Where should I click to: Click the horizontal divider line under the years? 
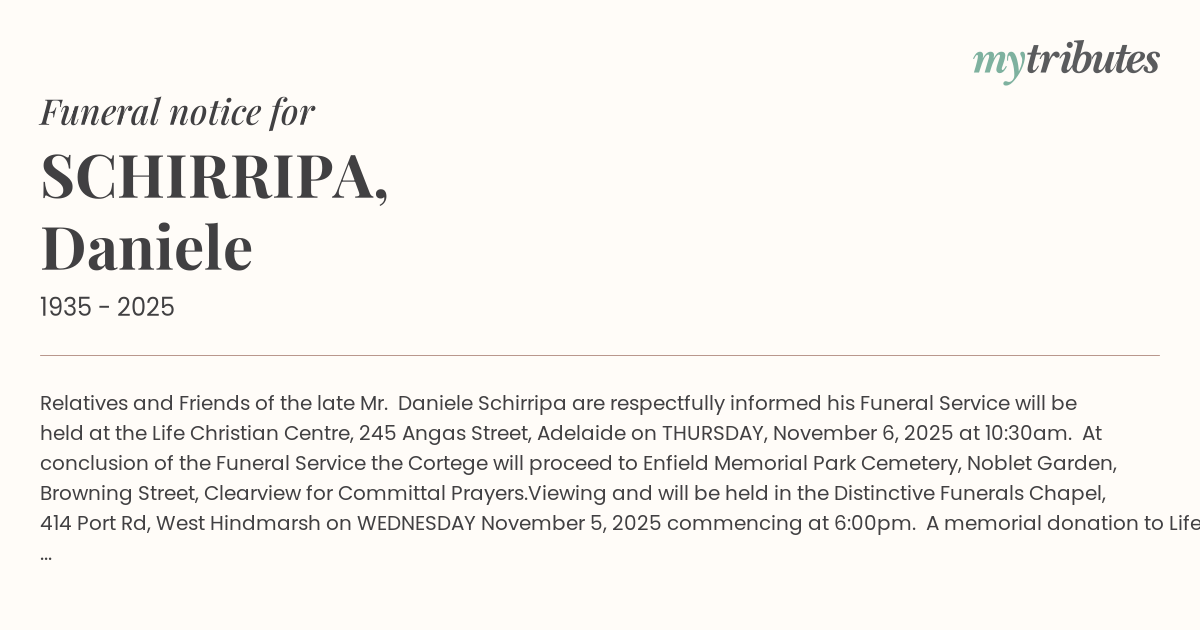[600, 355]
